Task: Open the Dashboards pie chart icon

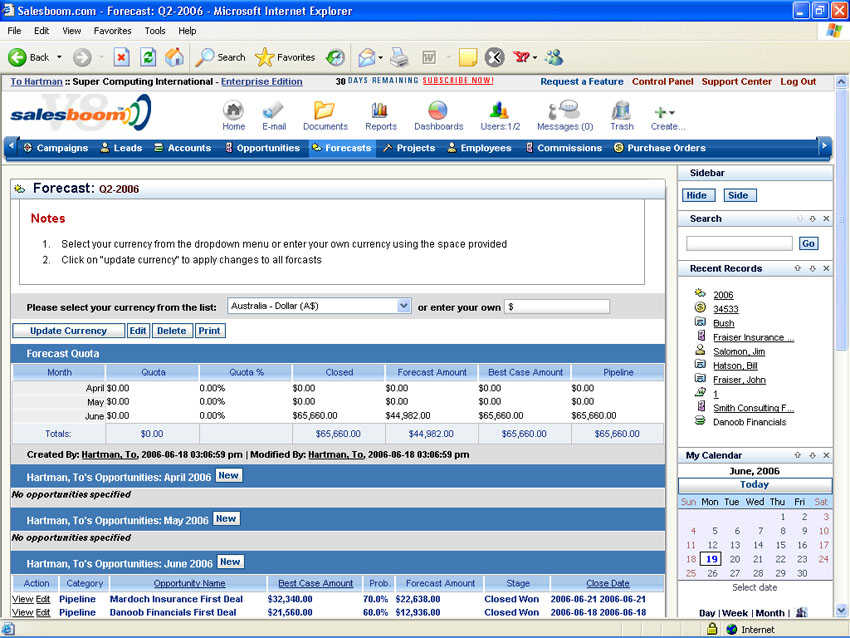Action: (438, 112)
